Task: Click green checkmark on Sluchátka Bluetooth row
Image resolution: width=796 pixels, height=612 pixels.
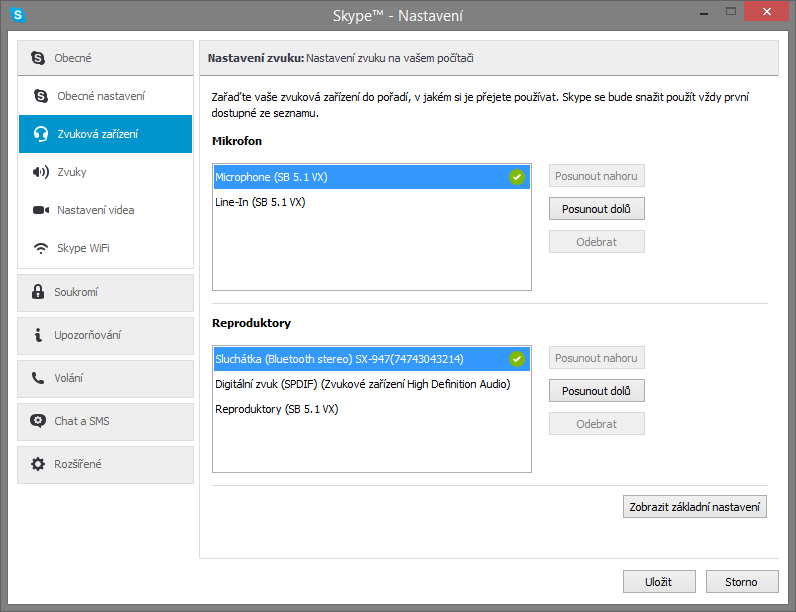Action: (x=517, y=359)
